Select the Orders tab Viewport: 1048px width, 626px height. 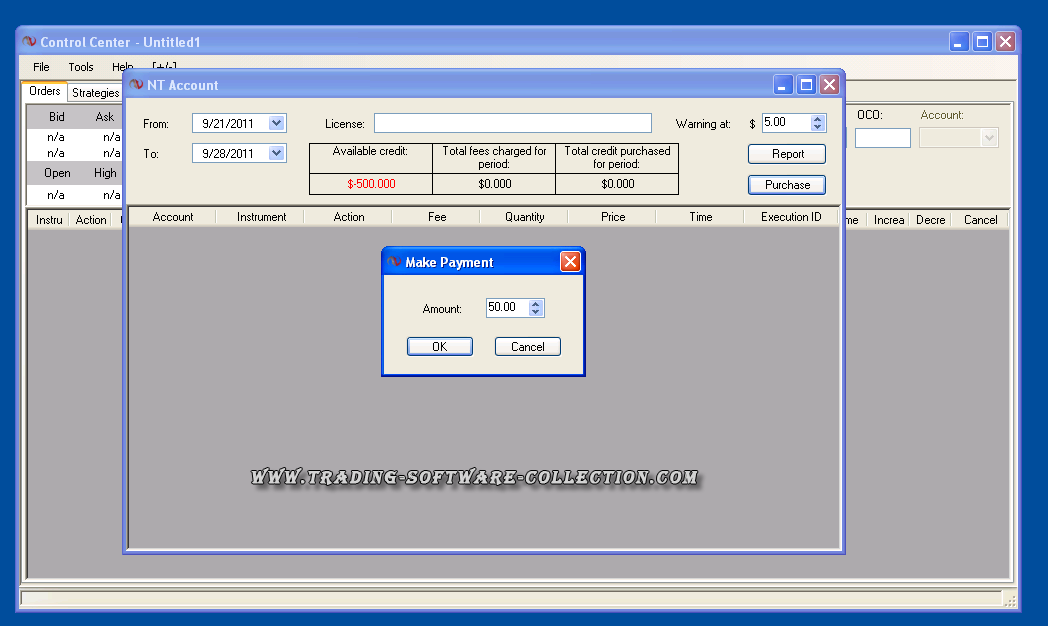coord(45,92)
